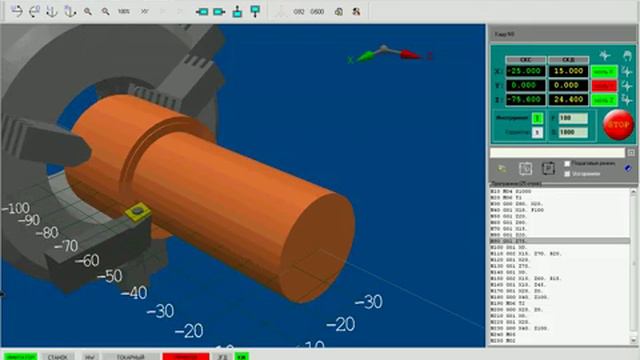This screenshot has height=360, width=640.
Task: Click the Z value 24.400 readout
Action: [x=568, y=100]
